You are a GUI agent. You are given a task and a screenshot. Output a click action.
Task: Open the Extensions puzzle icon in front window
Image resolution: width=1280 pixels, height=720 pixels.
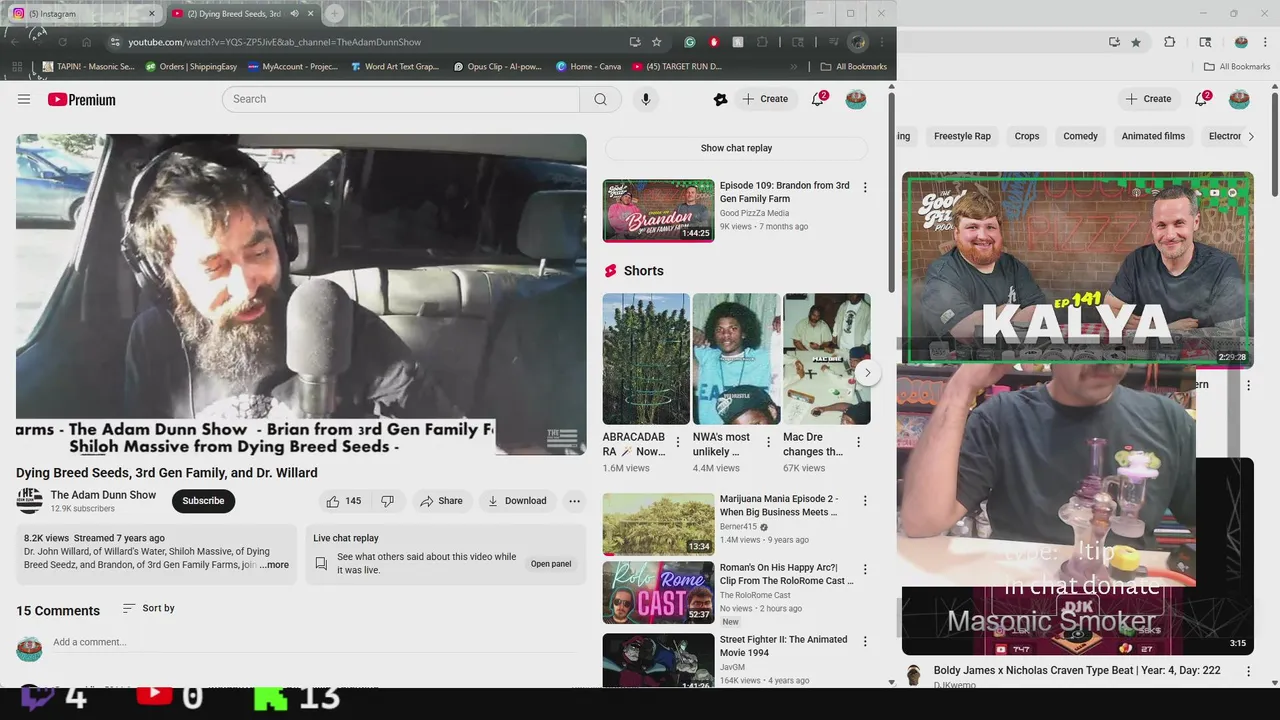coord(762,42)
